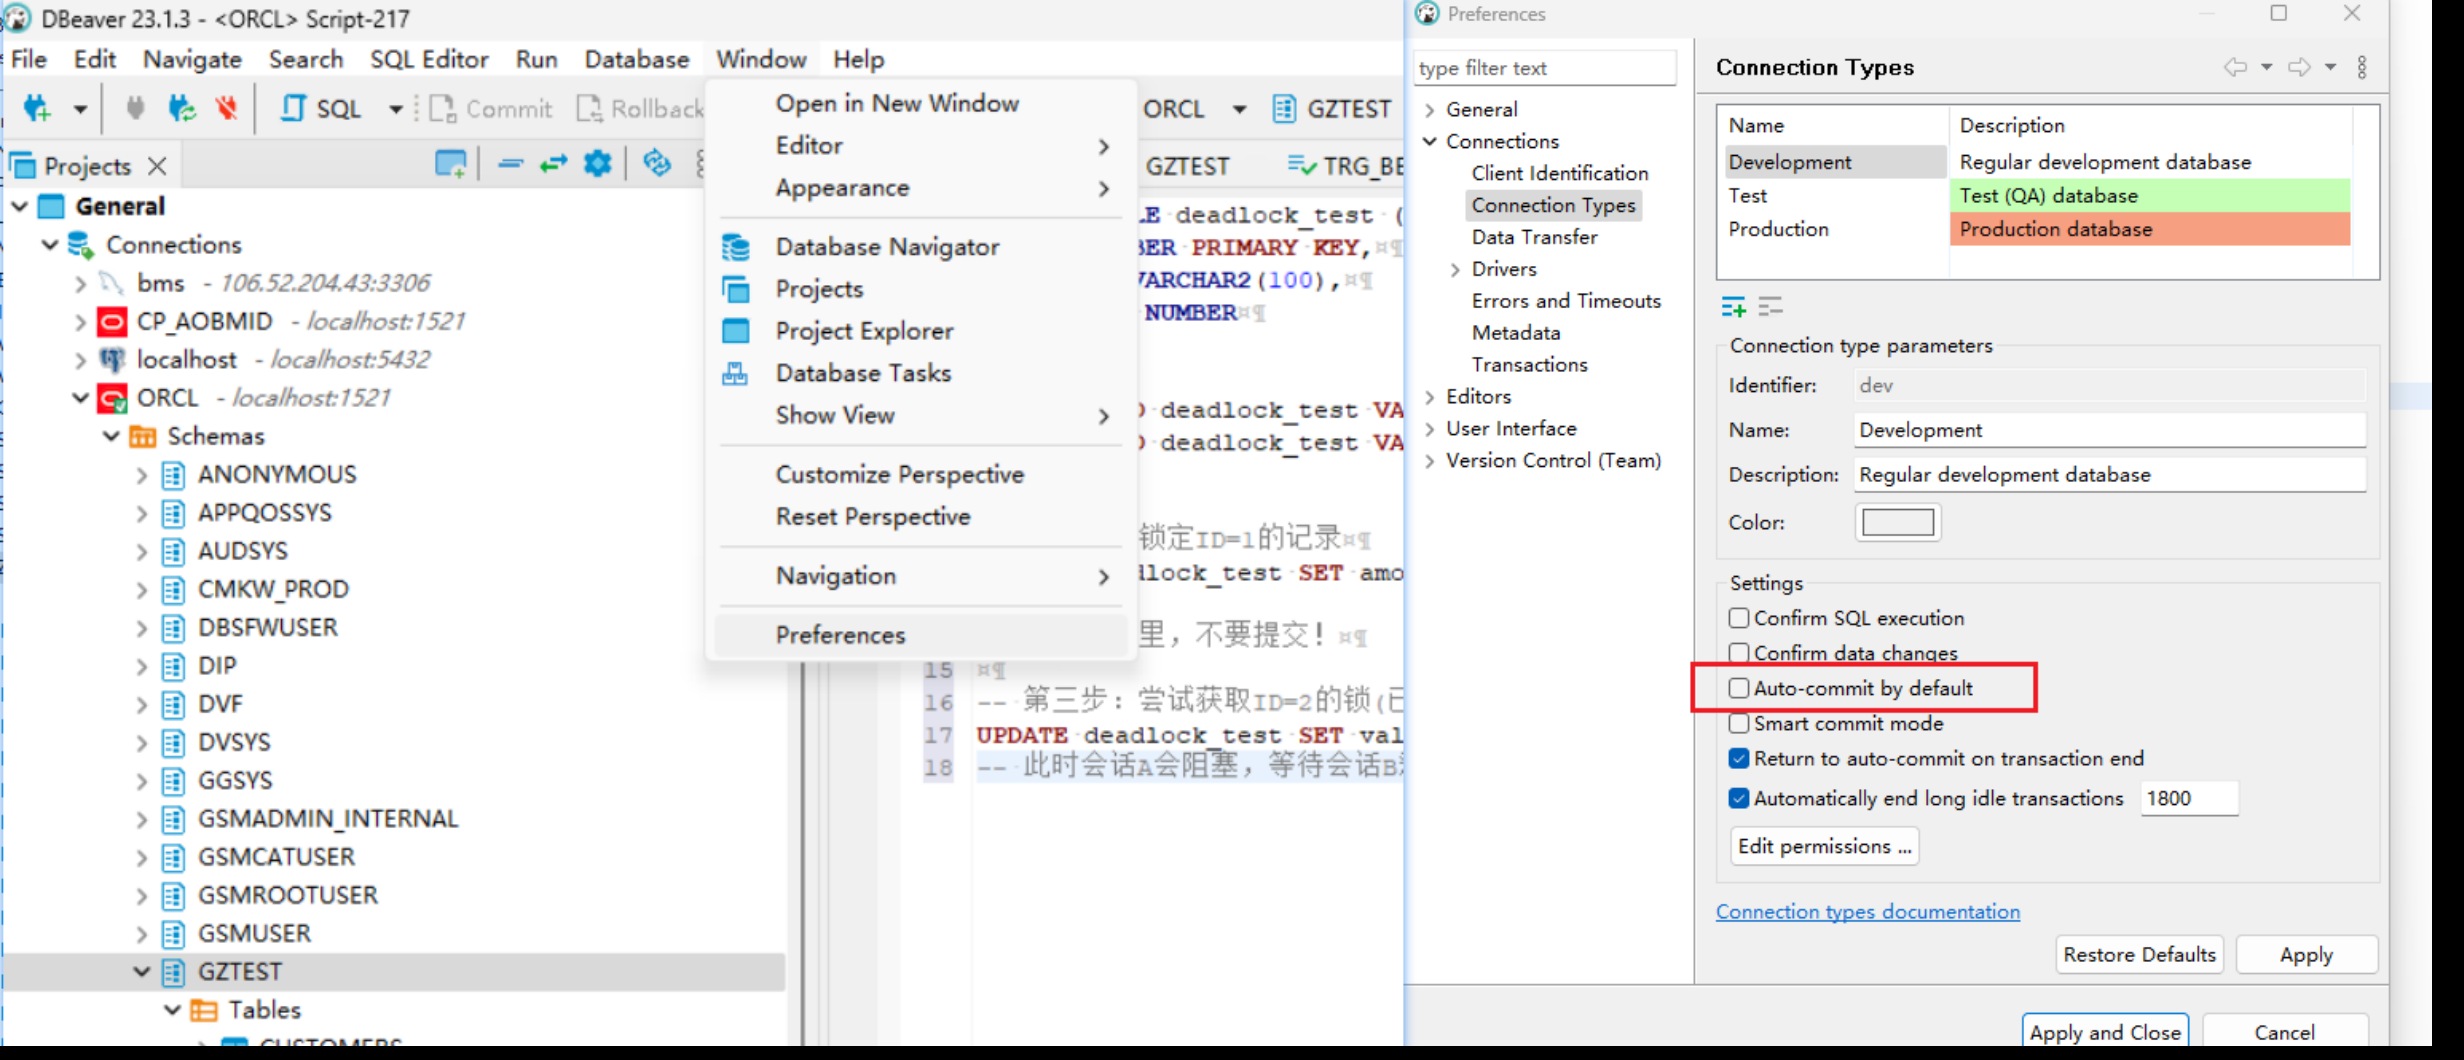Open the Editor submenu
The height and width of the screenshot is (1060, 2464).
[x=923, y=145]
